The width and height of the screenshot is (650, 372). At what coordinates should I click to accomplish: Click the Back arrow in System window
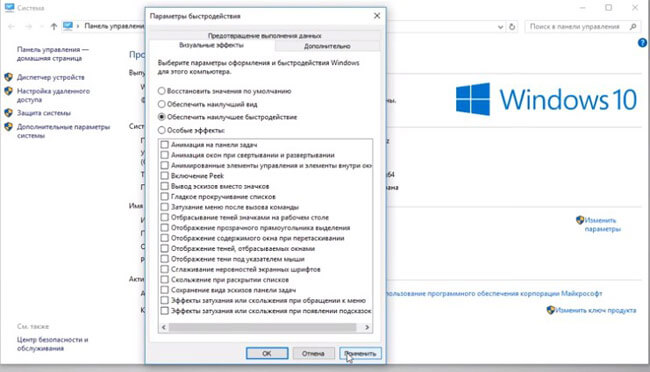(12, 27)
